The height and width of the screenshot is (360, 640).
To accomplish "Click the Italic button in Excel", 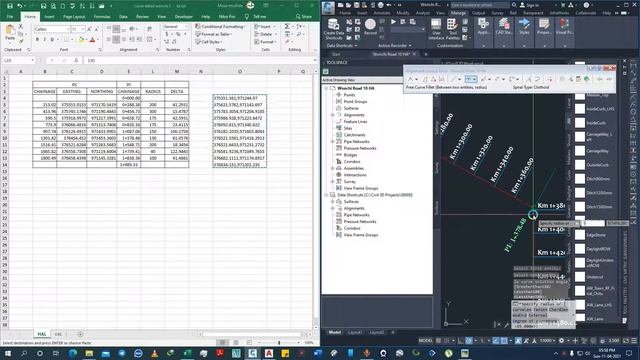I will 44,40.
